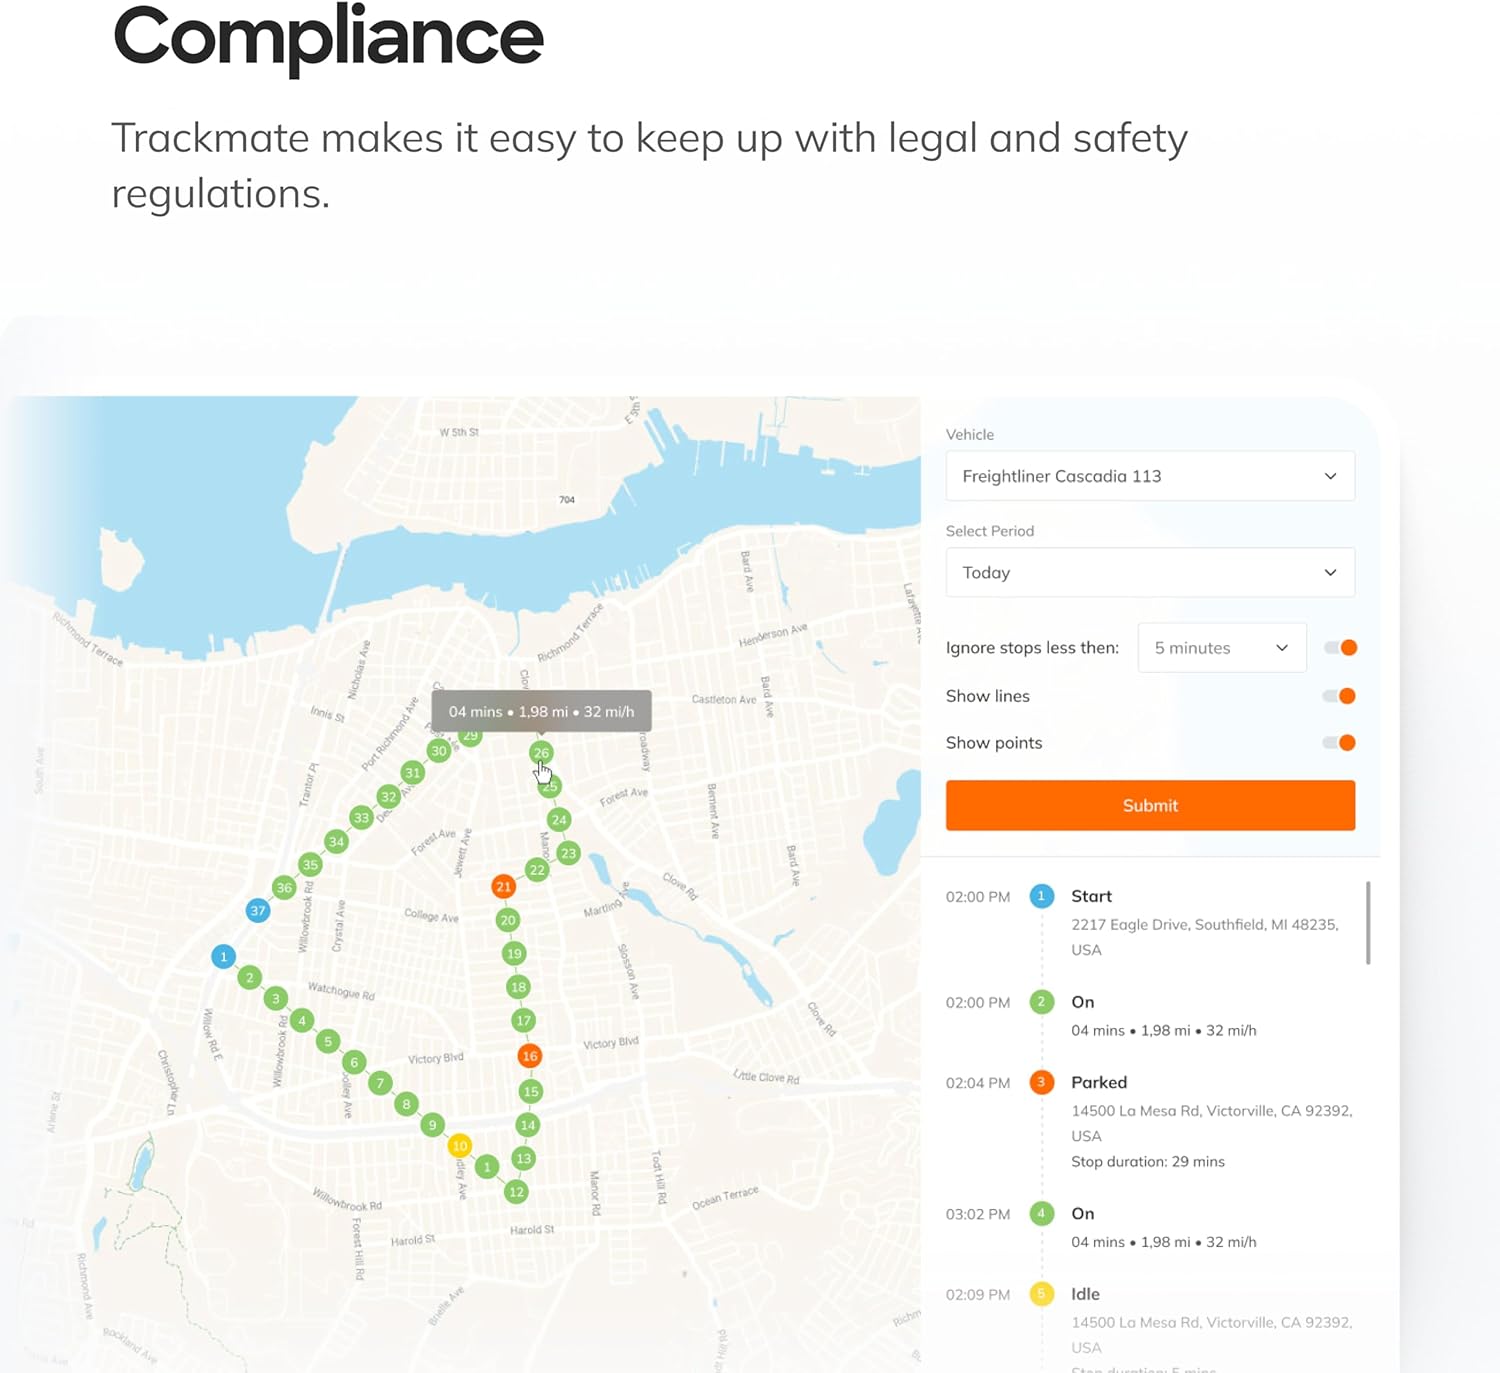
Task: Click the blue end marker 37 on map
Action: 258,910
